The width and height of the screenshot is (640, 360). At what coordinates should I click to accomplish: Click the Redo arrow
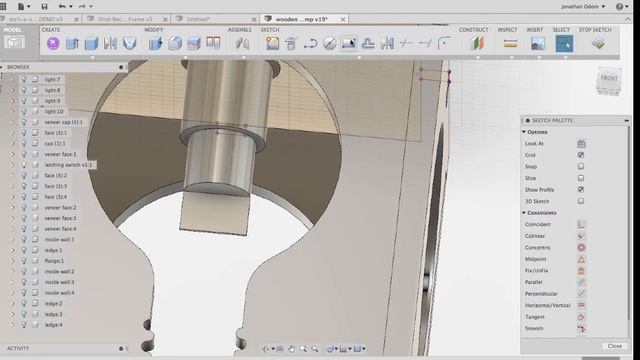[x=82, y=6]
